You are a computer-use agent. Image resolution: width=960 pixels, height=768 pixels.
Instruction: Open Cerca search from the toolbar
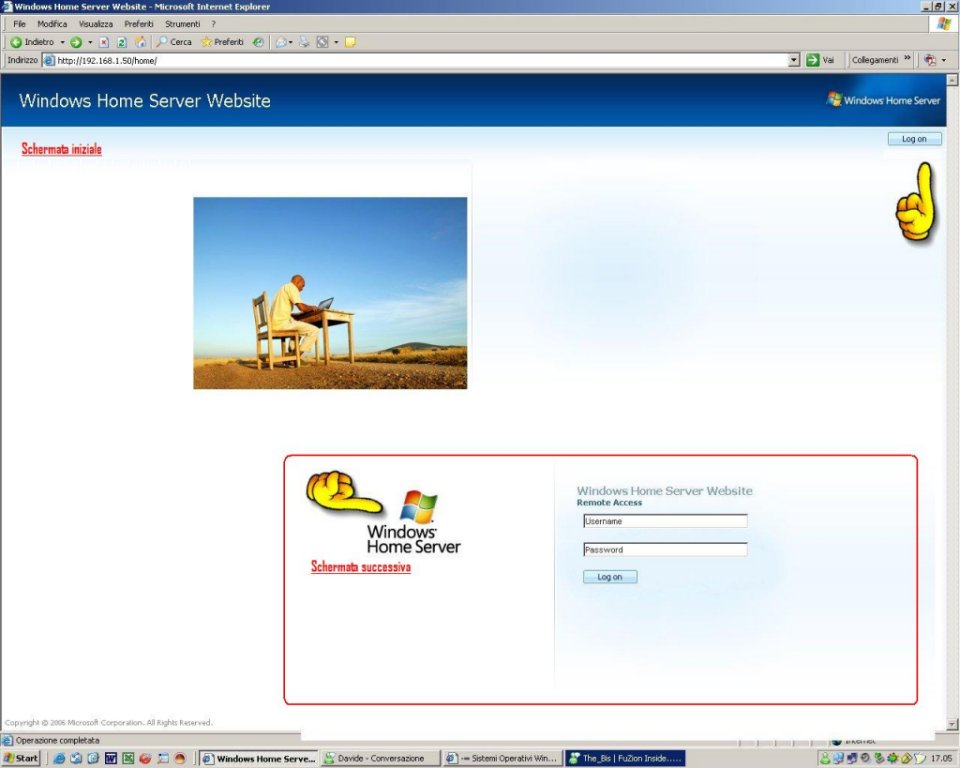pyautogui.click(x=174, y=42)
